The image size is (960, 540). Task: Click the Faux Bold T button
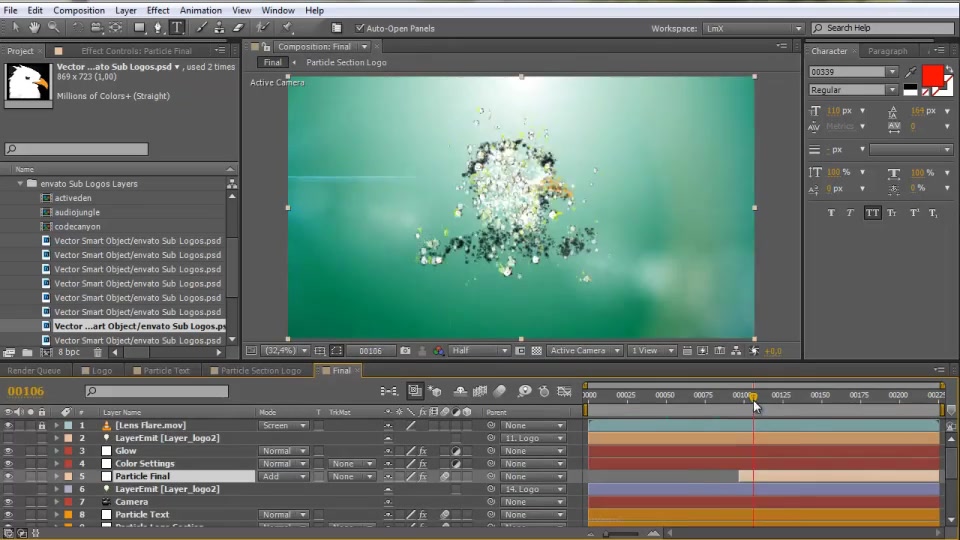[831, 212]
